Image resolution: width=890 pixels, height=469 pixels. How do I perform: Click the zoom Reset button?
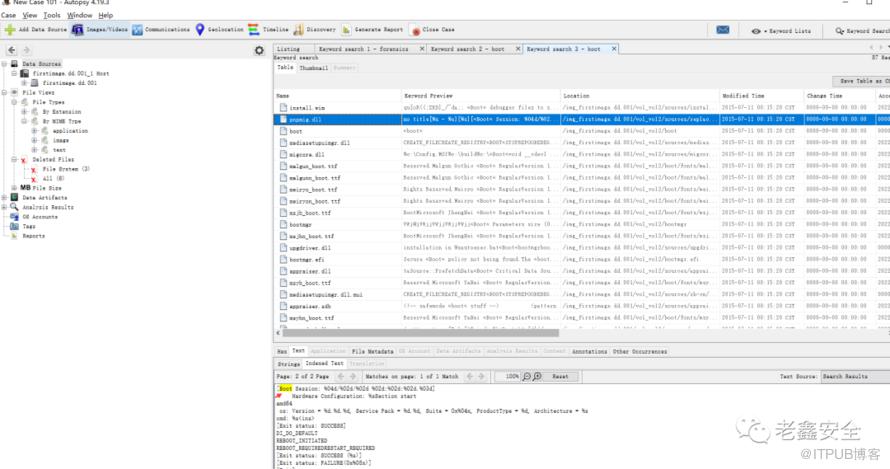click(x=559, y=376)
